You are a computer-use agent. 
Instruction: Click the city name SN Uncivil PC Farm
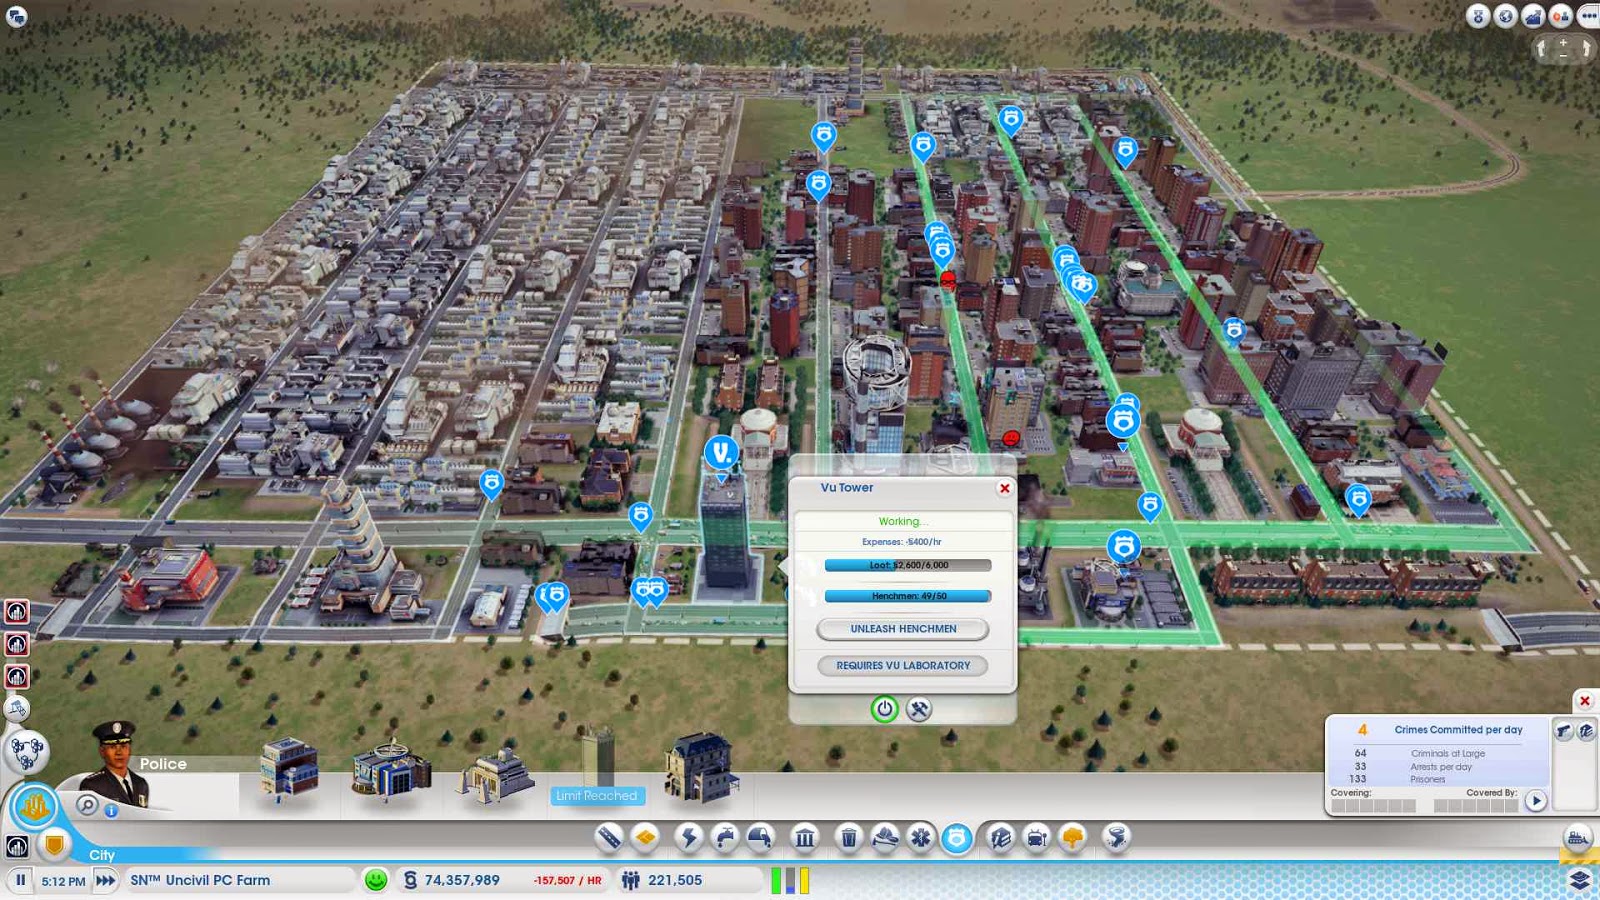click(200, 880)
